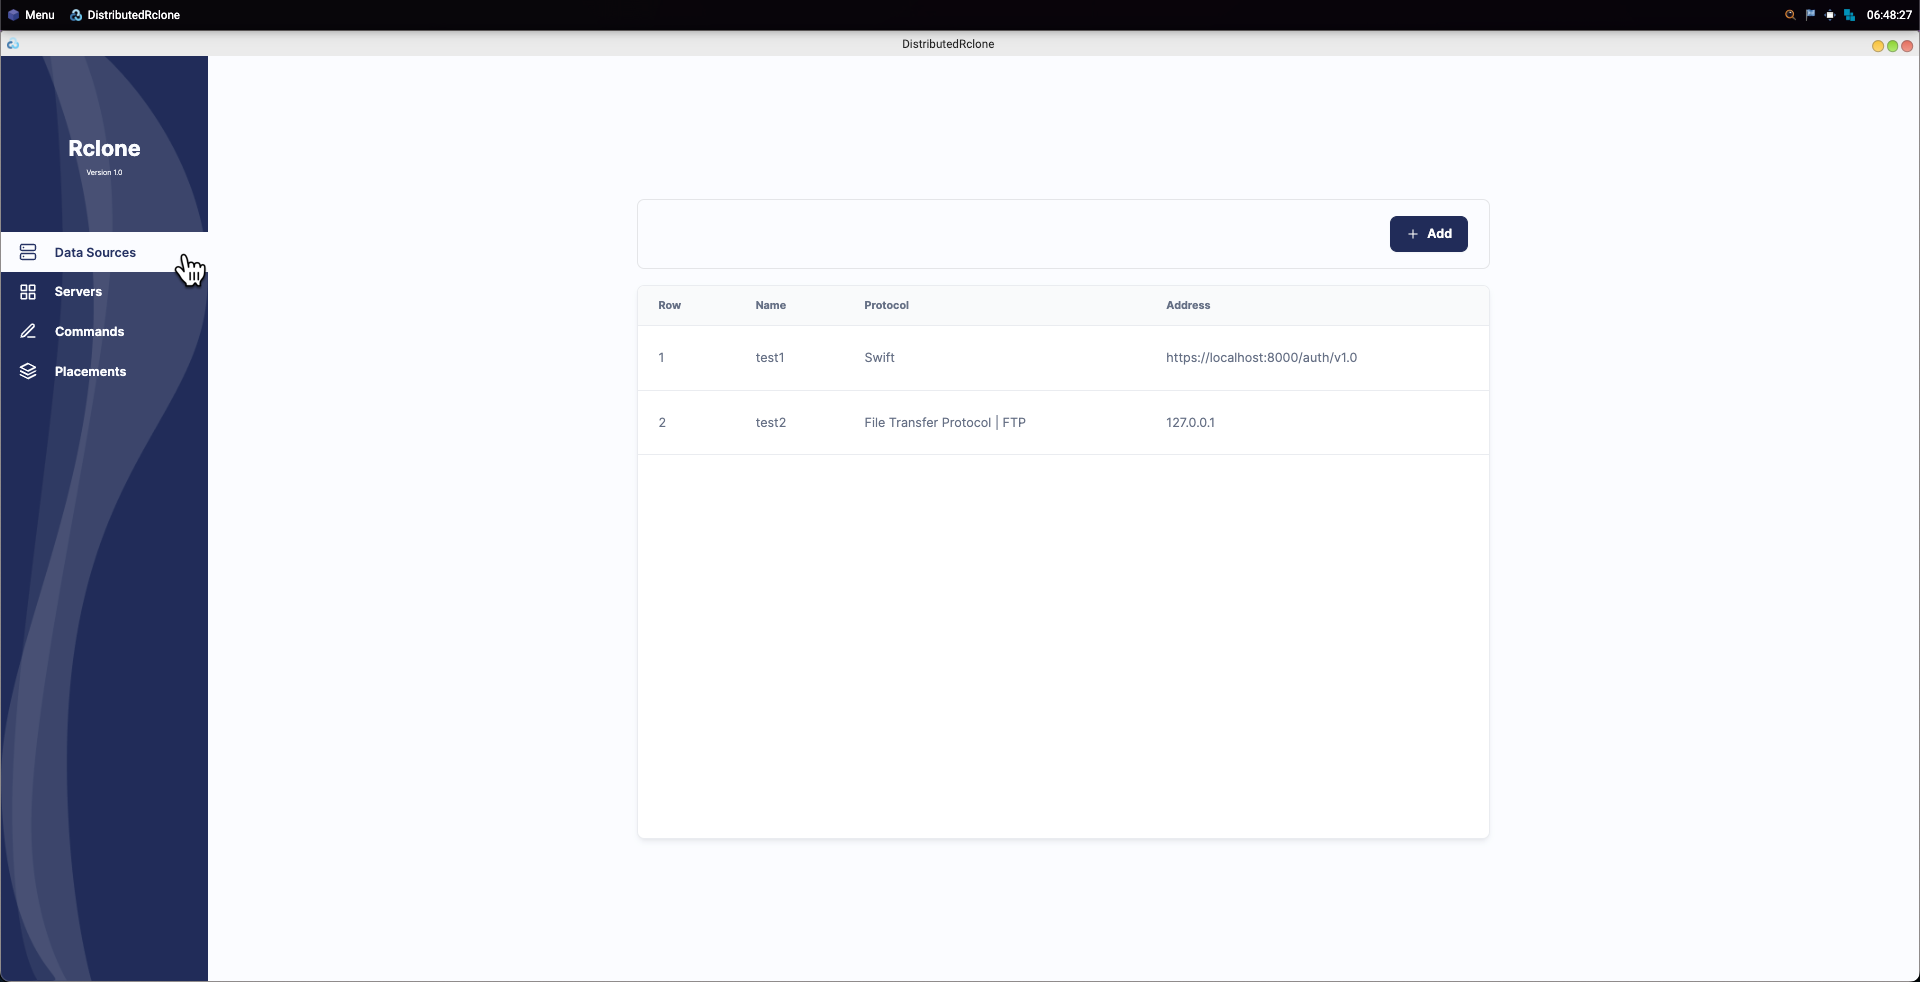Click row number 1 cell
This screenshot has height=982, width=1920.
point(661,358)
